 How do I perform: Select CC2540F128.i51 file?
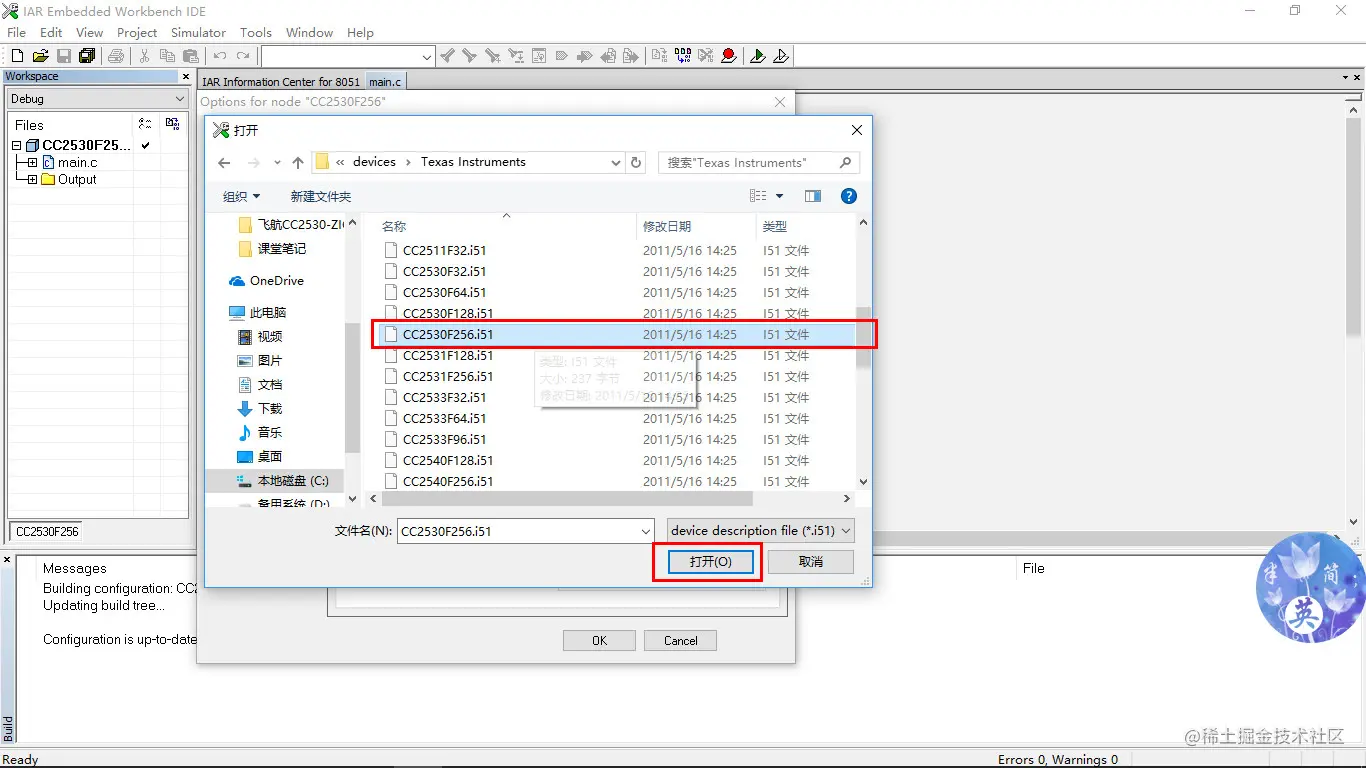coord(448,460)
